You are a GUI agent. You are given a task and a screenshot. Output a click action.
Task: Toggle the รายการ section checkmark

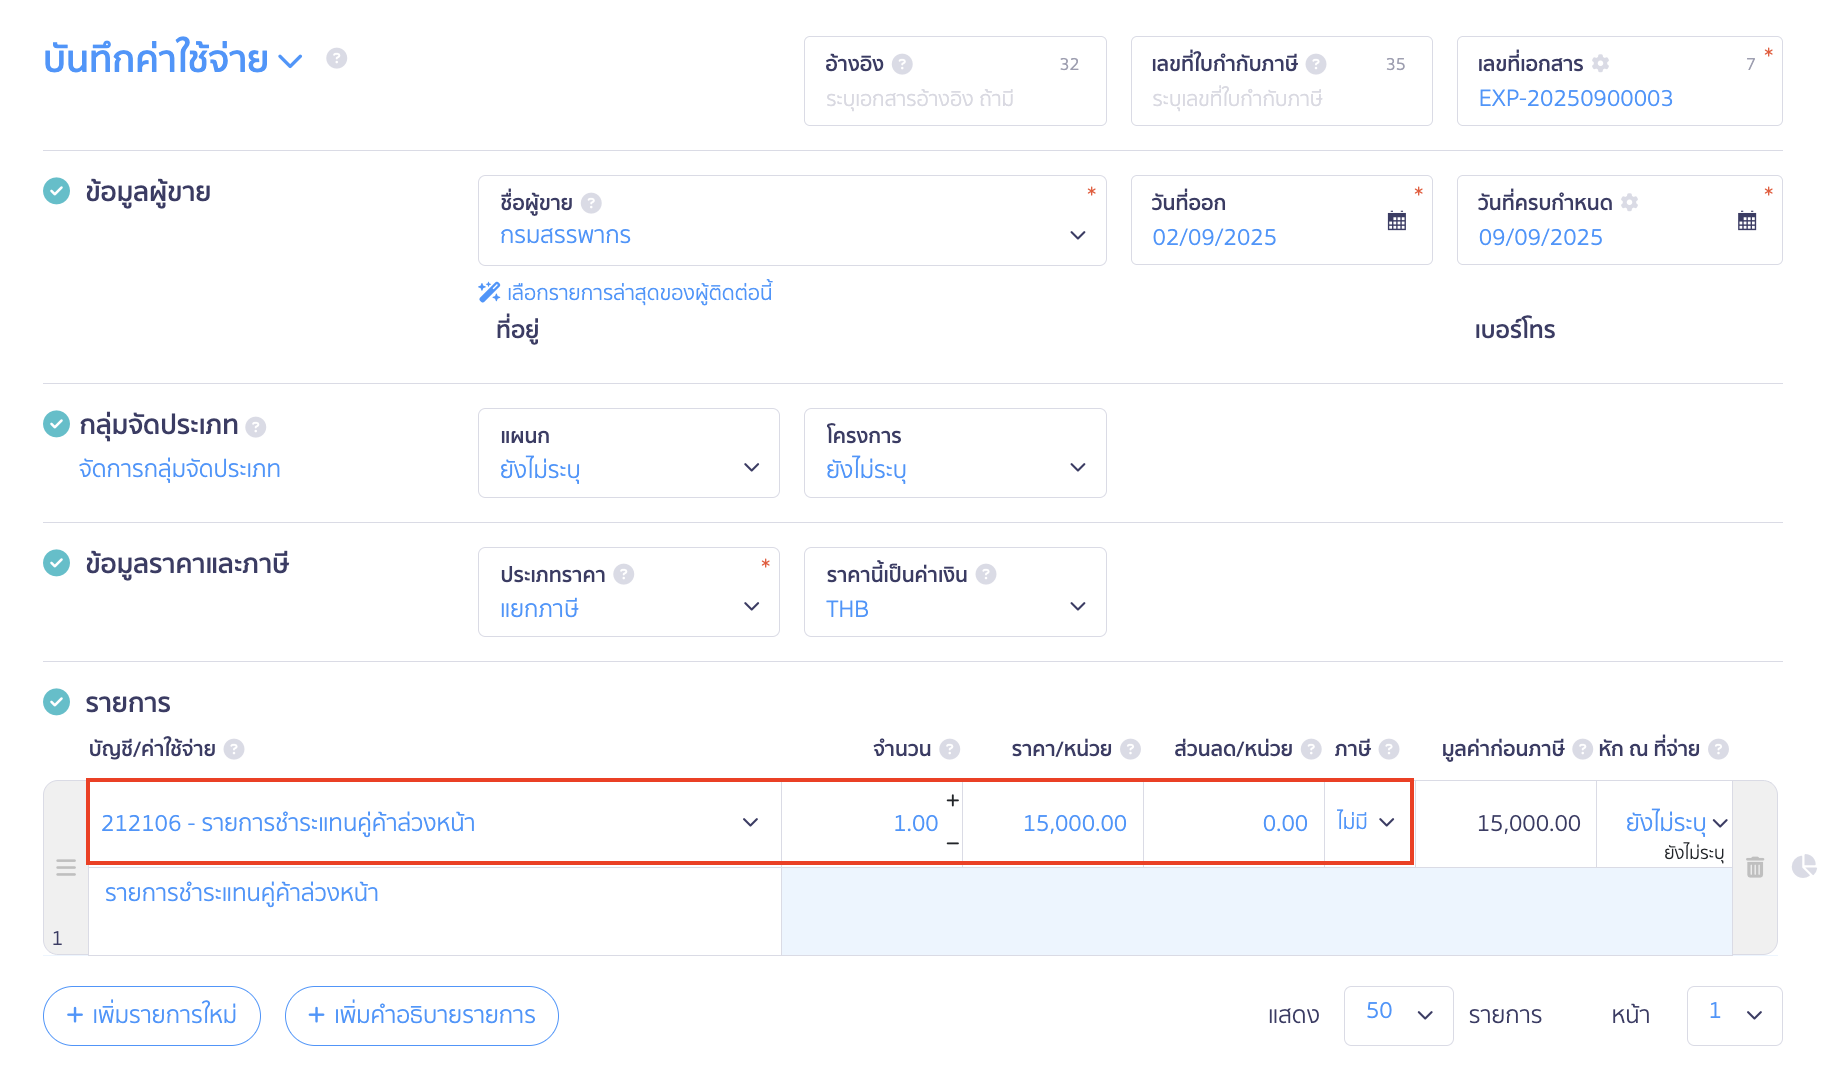(57, 702)
